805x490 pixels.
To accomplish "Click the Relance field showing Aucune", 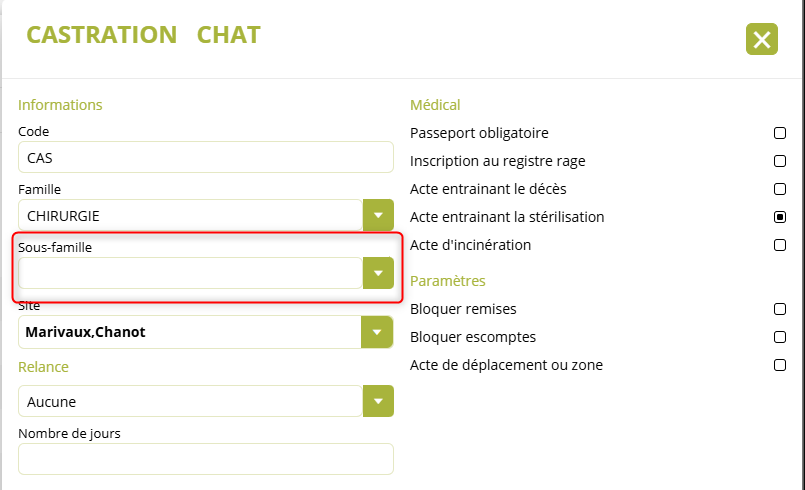I will click(190, 402).
